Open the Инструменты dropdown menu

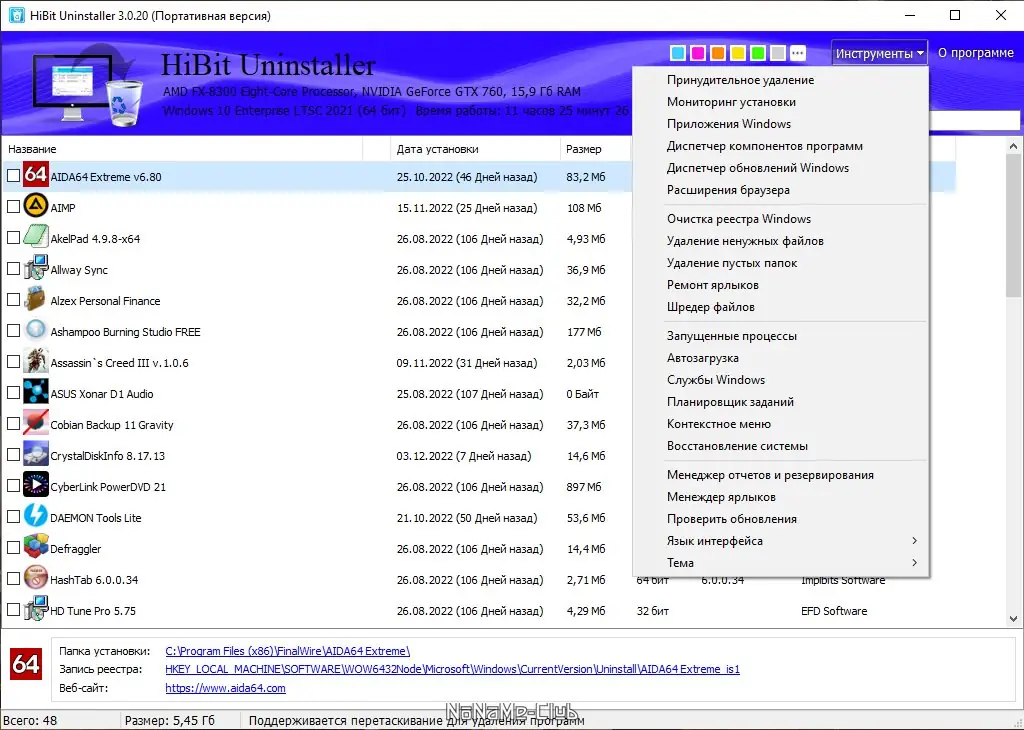(x=878, y=52)
